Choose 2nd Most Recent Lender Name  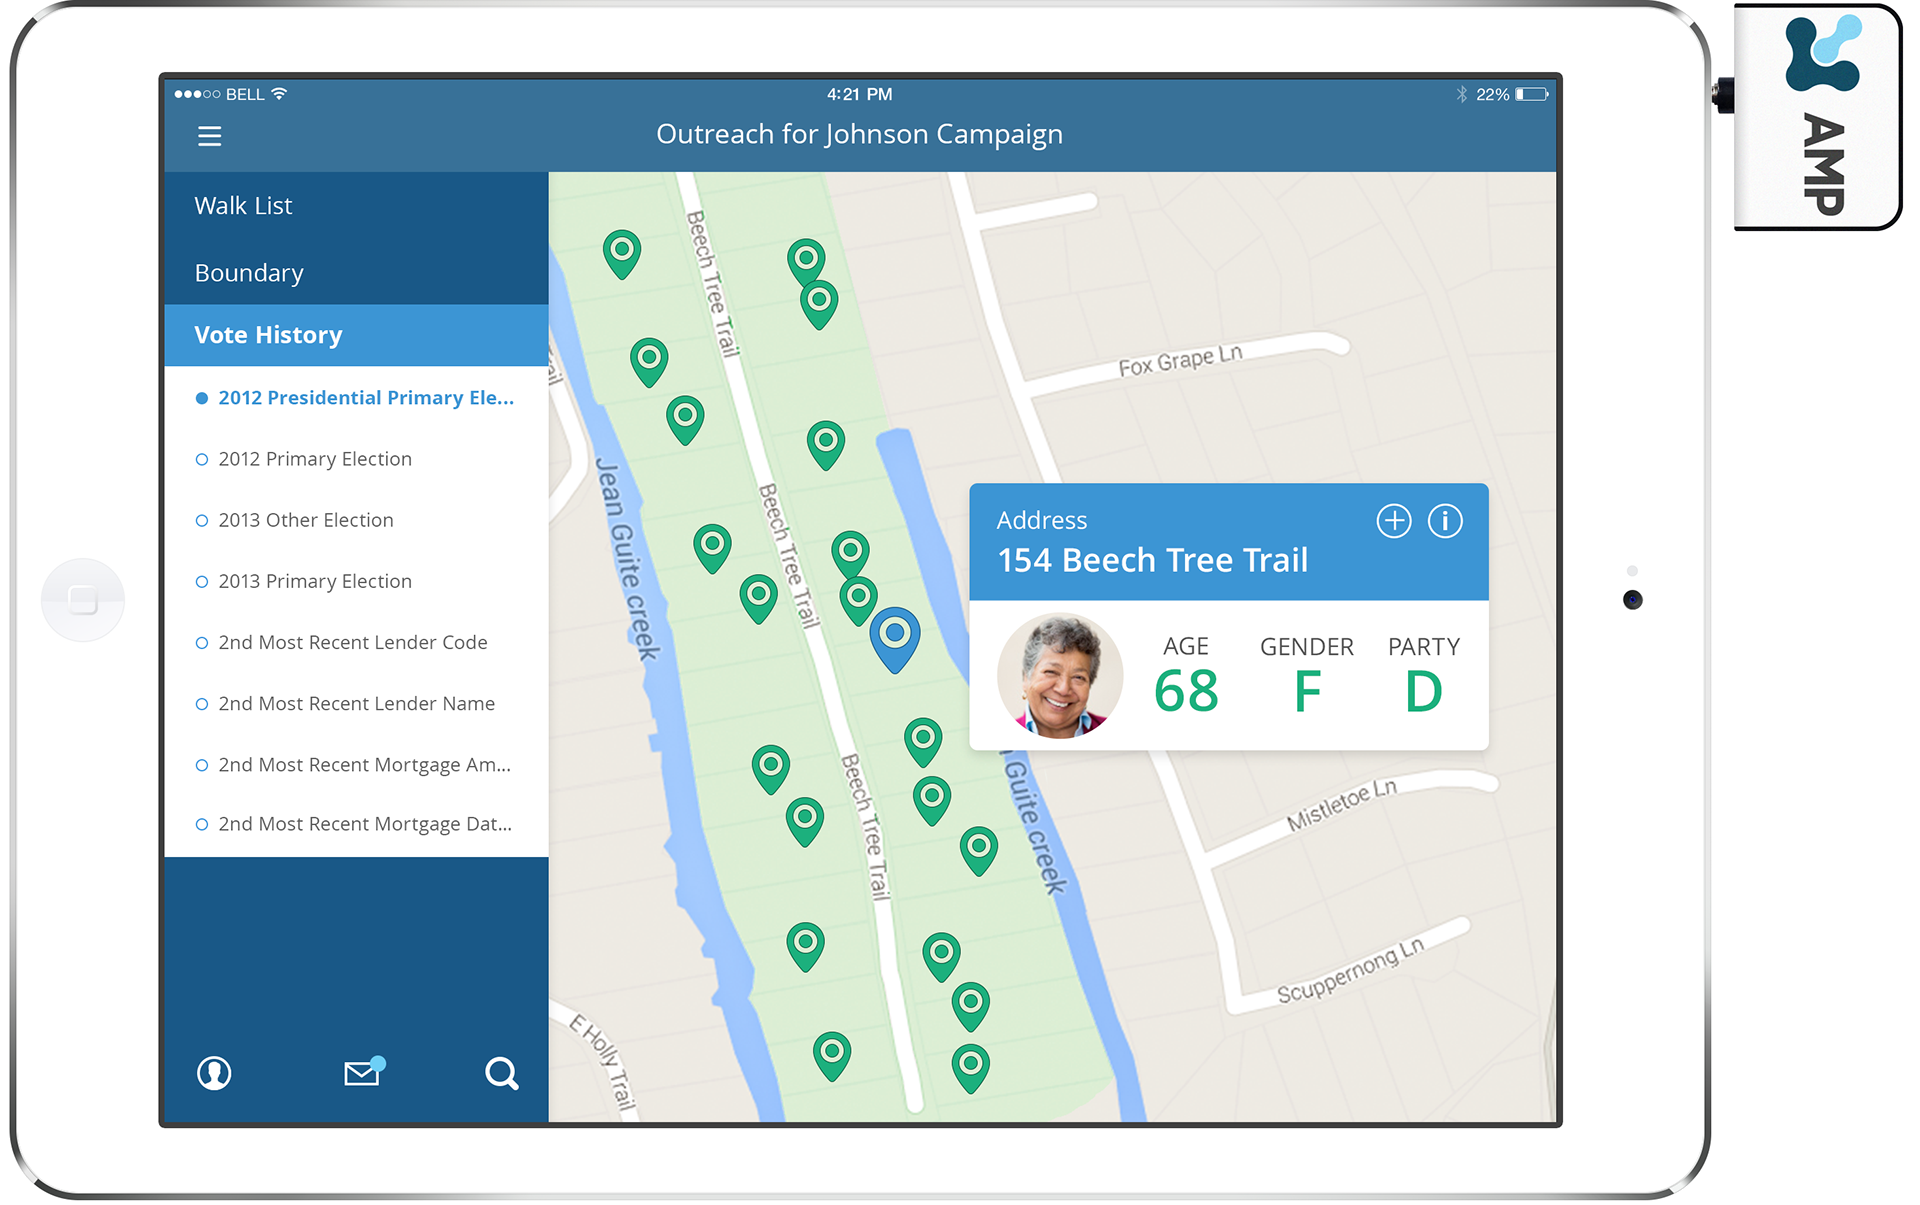pyautogui.click(x=356, y=703)
